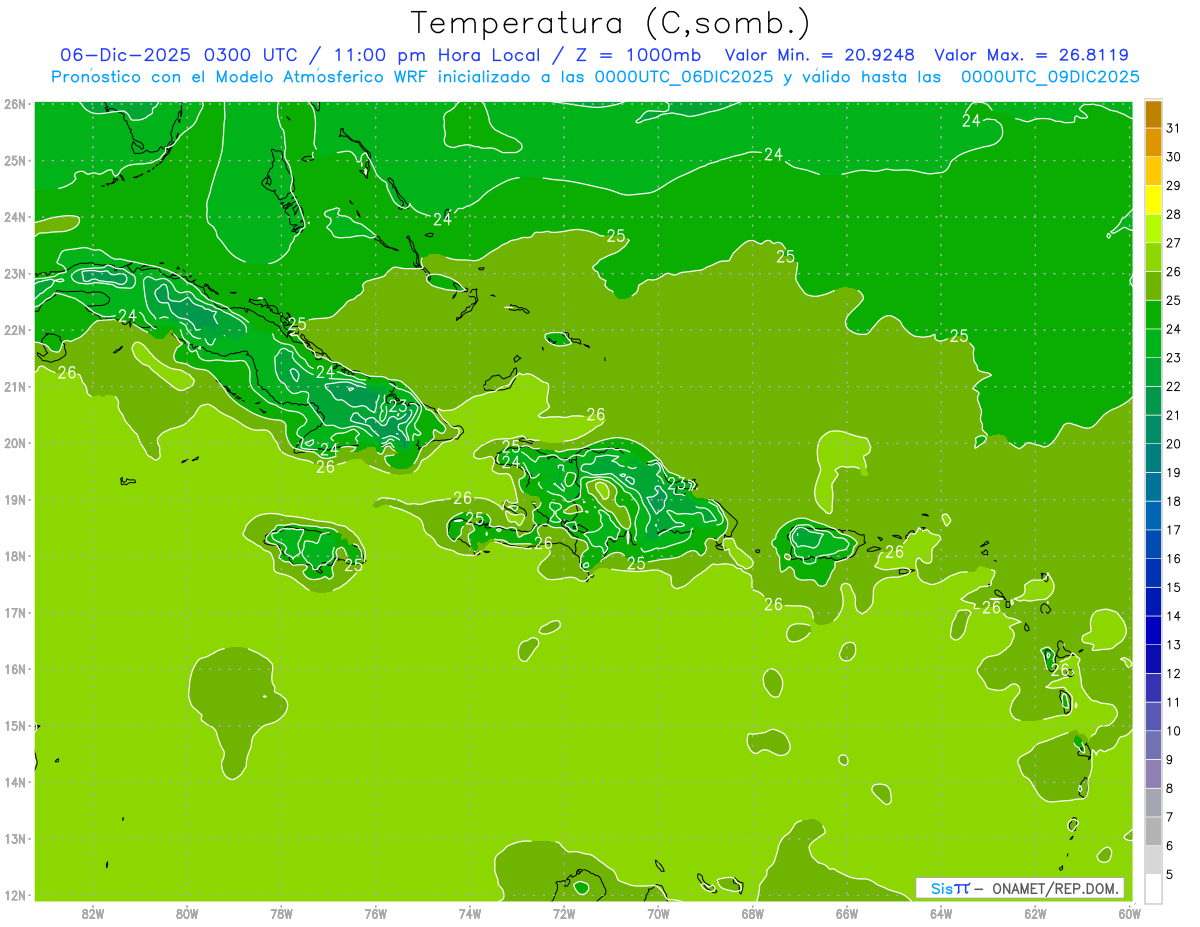Click the '22N' latitude axis label

(14, 330)
